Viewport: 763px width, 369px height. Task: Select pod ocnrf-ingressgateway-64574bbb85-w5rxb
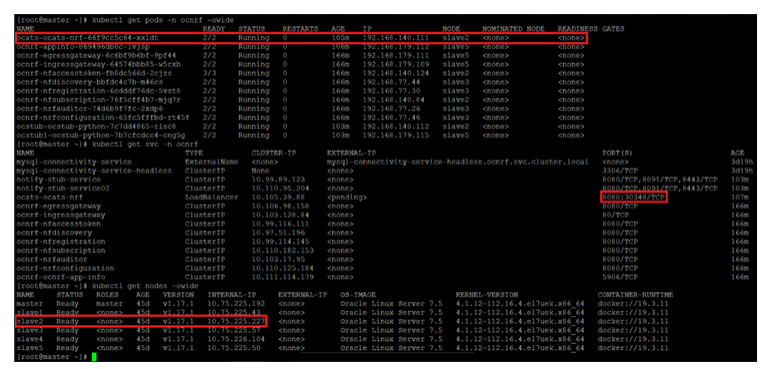pos(98,64)
